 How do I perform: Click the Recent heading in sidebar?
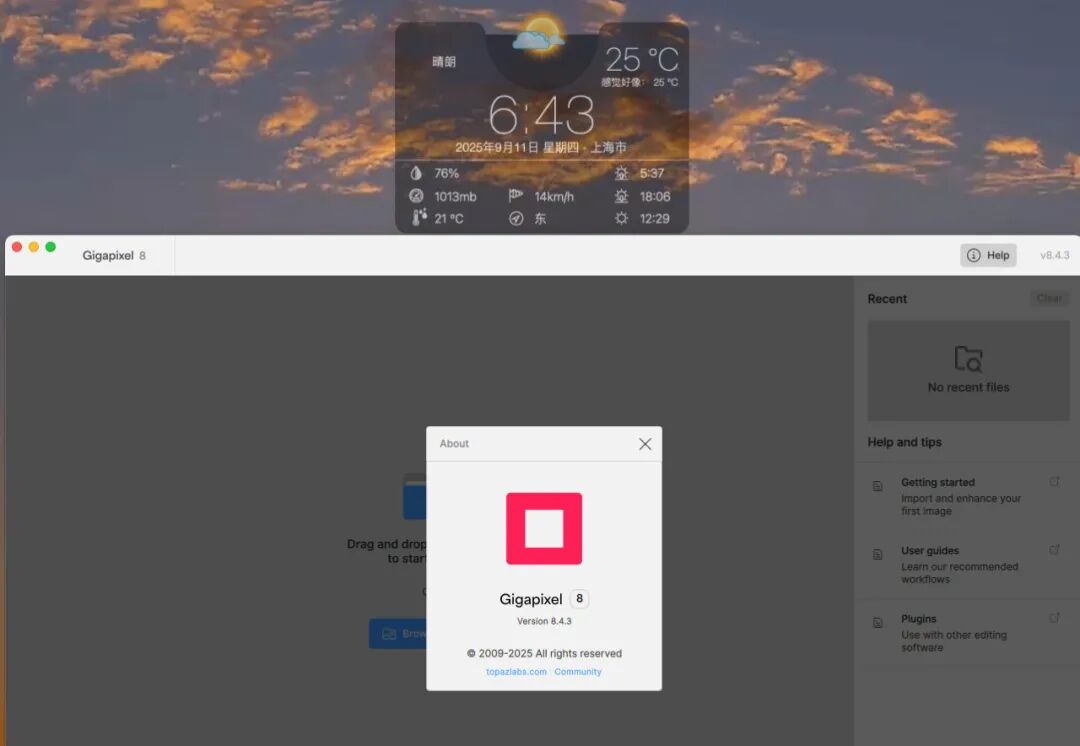click(x=887, y=299)
